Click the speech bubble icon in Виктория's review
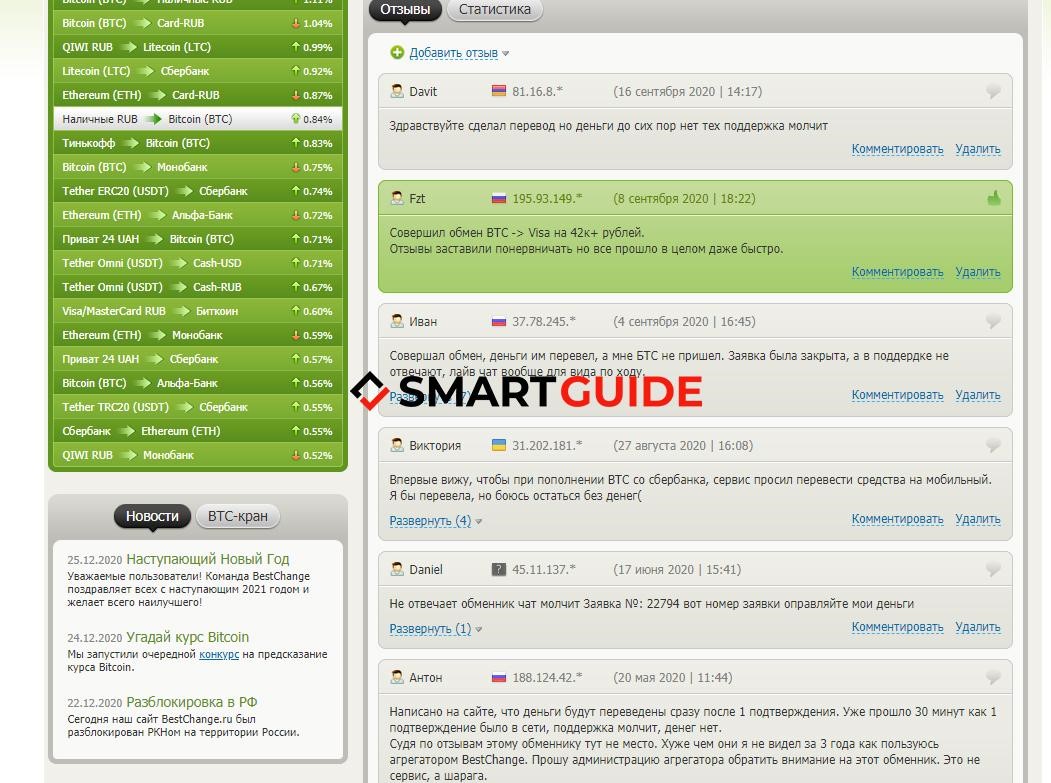Viewport: 1051px width, 783px height. 993,445
